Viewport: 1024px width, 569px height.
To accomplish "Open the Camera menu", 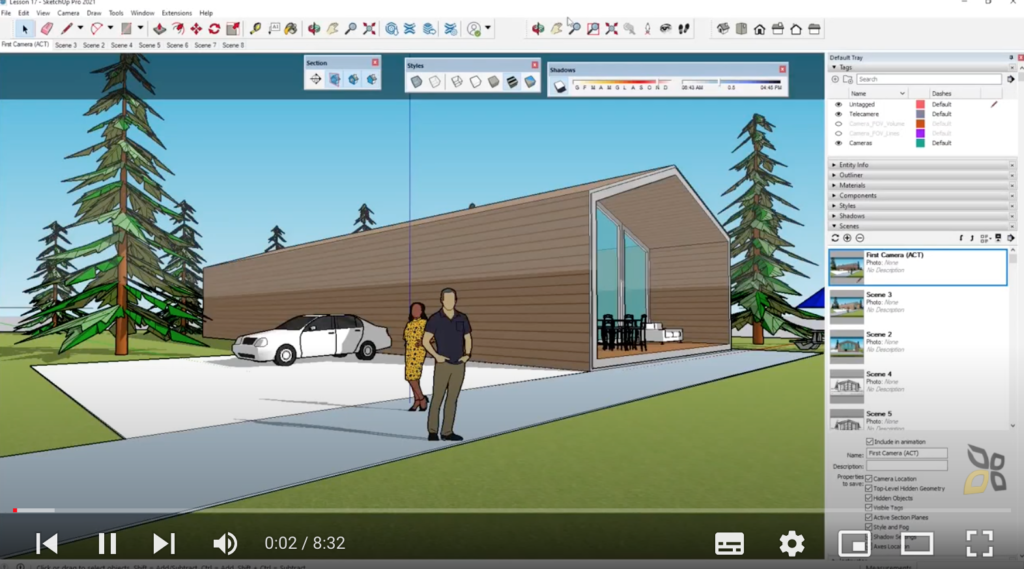I will tap(68, 13).
